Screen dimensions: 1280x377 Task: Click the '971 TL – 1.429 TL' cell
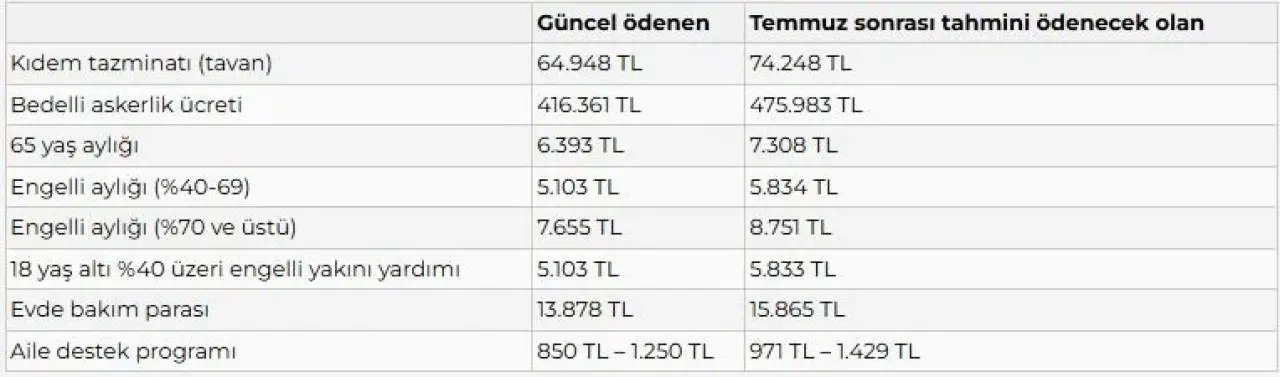[x=835, y=352]
